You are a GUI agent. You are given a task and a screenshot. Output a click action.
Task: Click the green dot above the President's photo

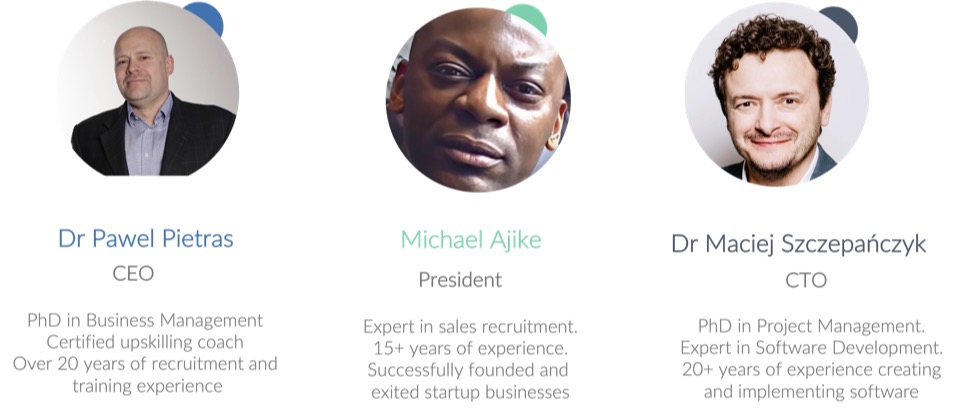coord(530,15)
